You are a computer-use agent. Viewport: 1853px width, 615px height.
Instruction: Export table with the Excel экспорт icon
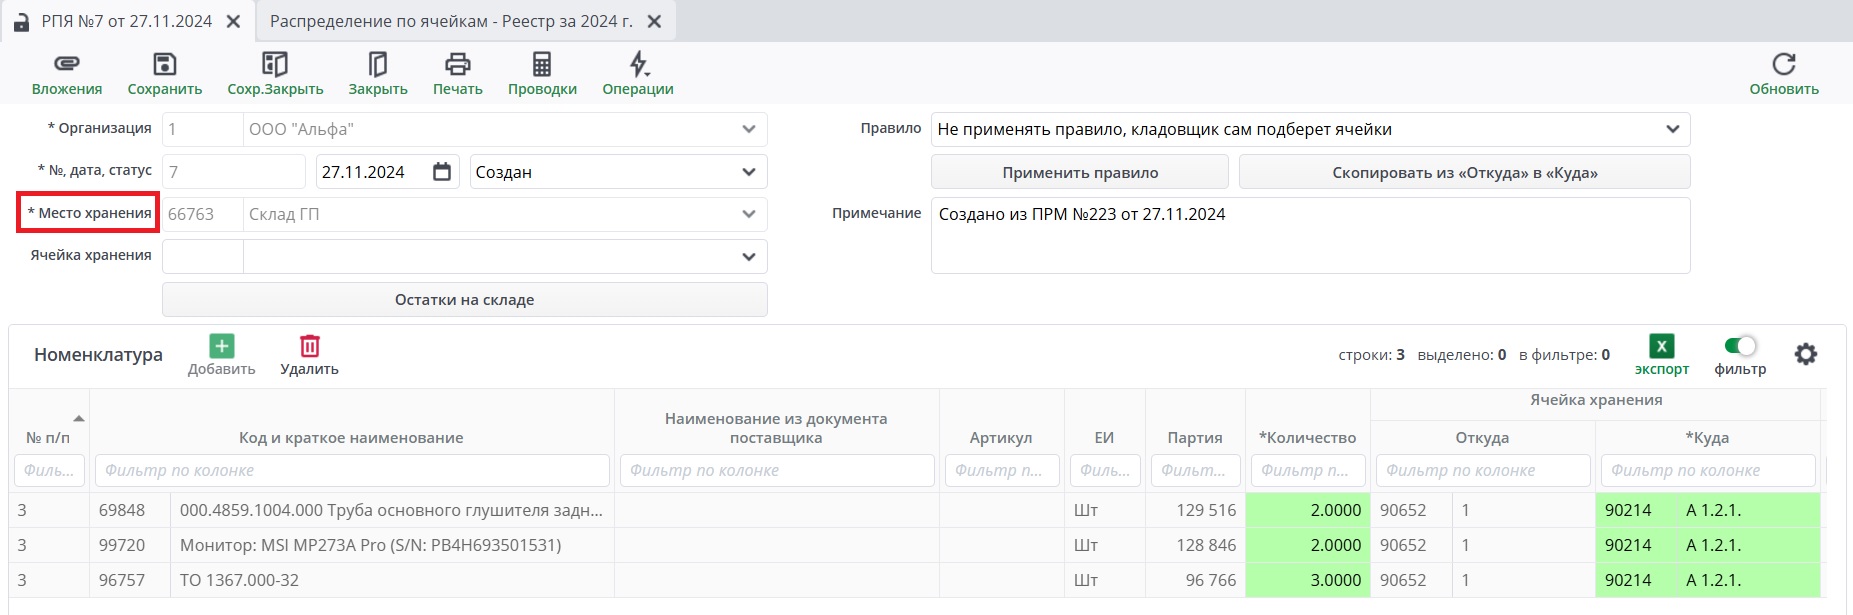[1661, 346]
